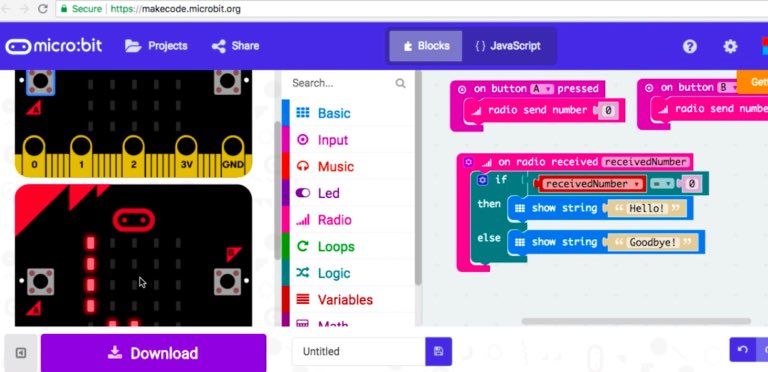Click the receivedNumber parameter on radio received block
Viewport: 768px width, 372px height.
pos(645,162)
